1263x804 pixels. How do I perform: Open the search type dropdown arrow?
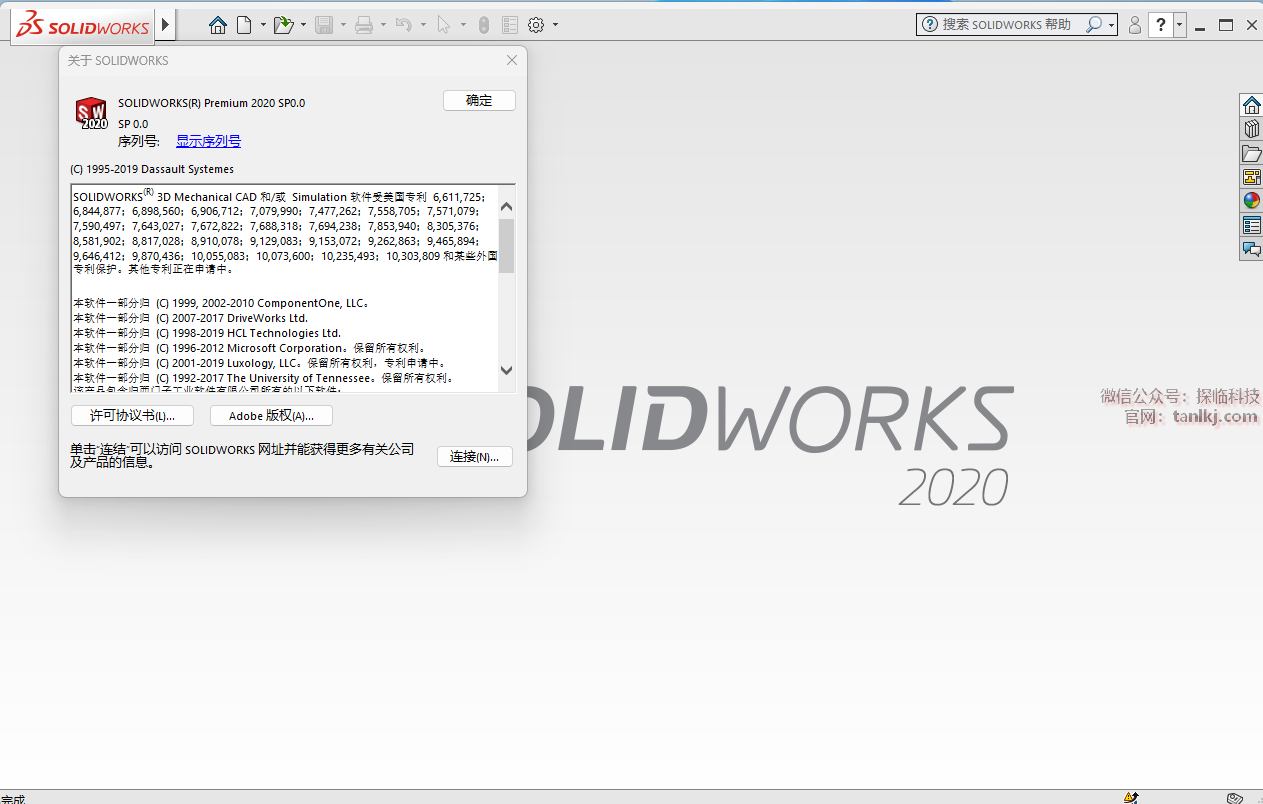[x=1111, y=25]
